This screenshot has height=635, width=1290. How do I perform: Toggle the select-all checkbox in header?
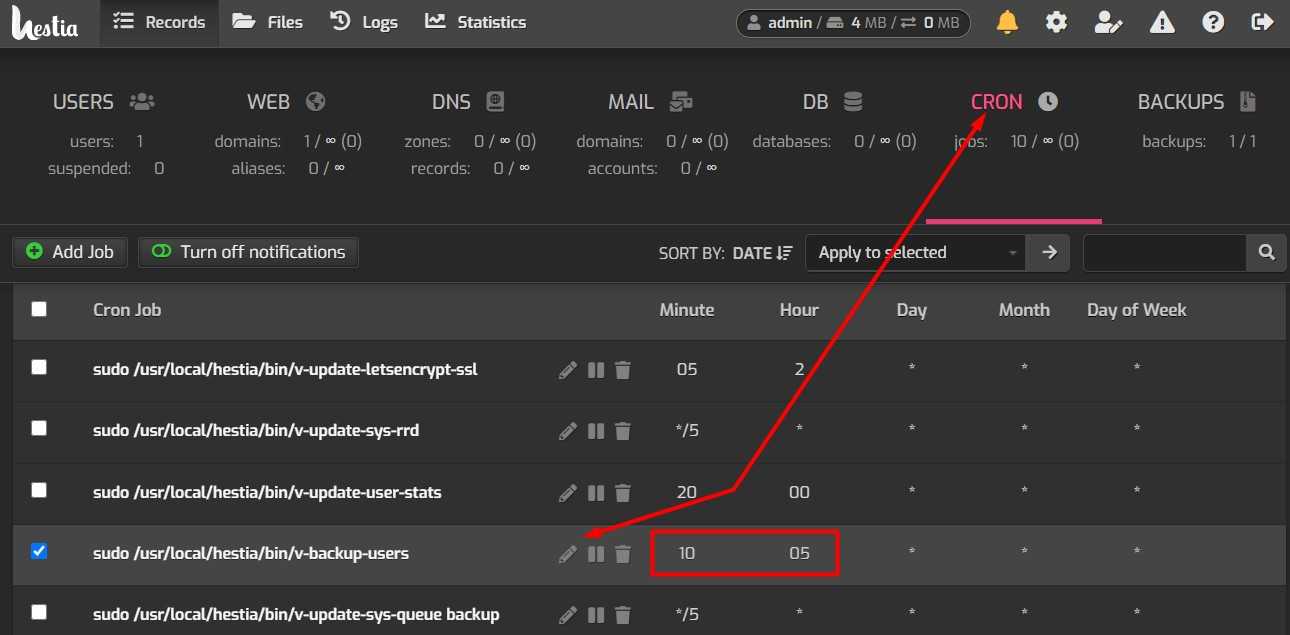coord(39,309)
